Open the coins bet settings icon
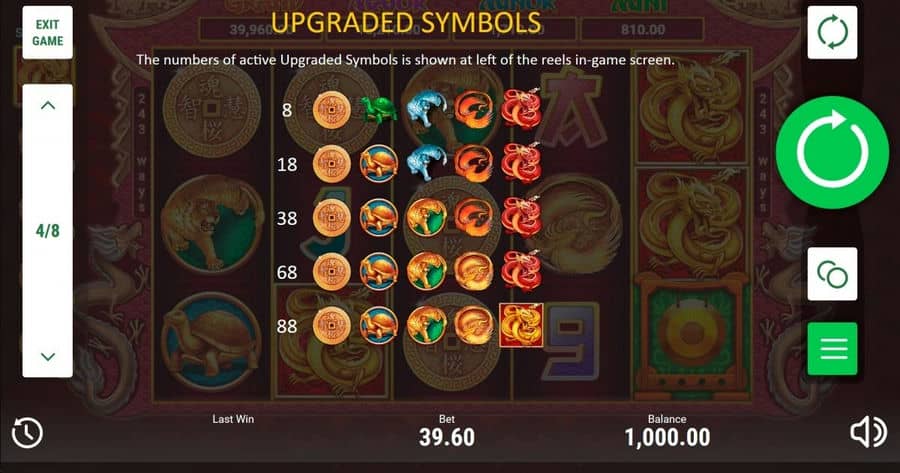 [832, 274]
